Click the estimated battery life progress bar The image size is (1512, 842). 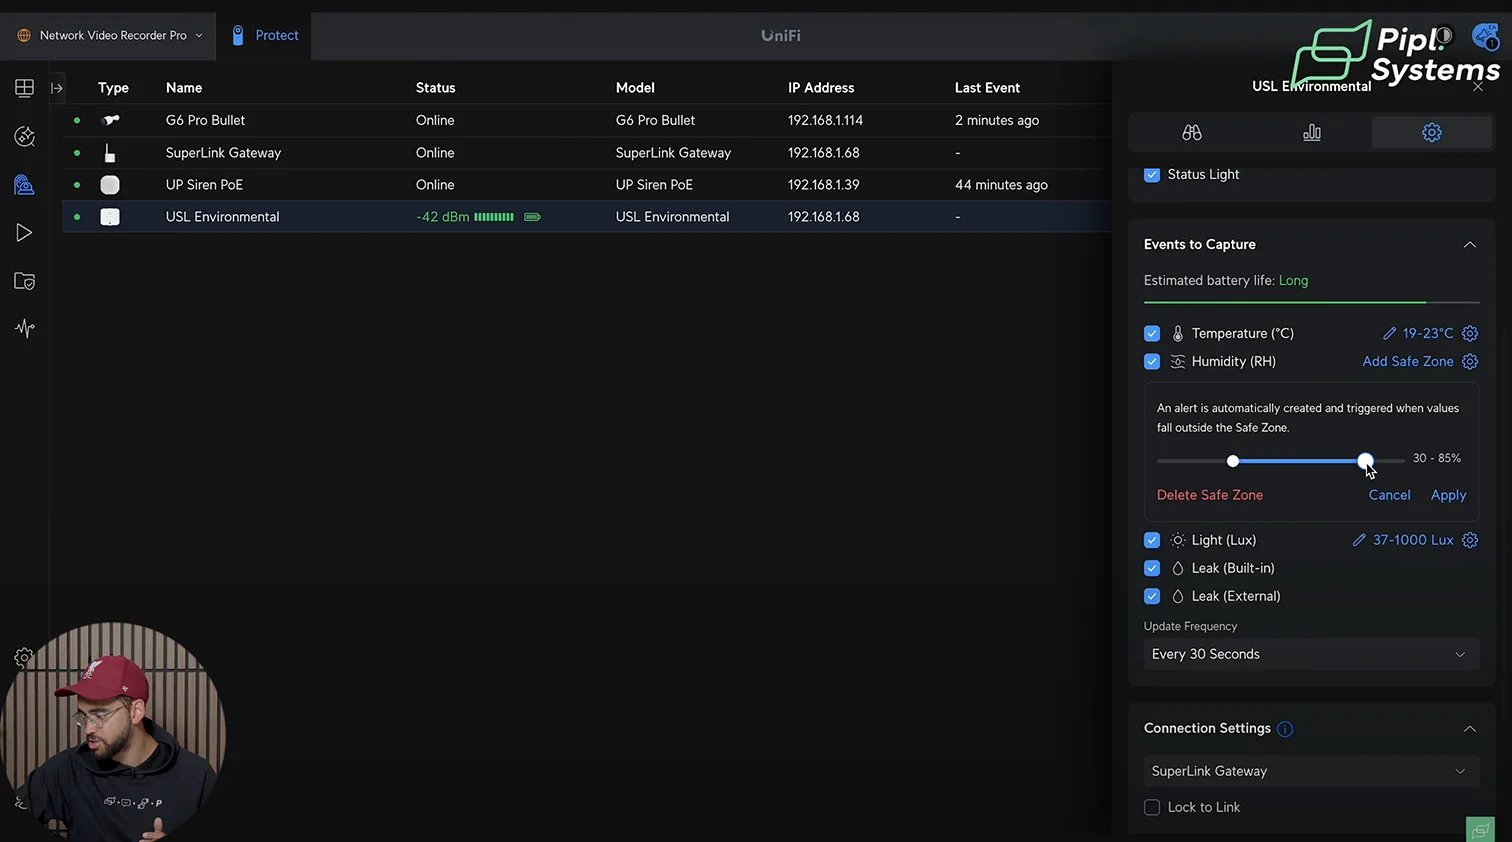coord(1311,302)
